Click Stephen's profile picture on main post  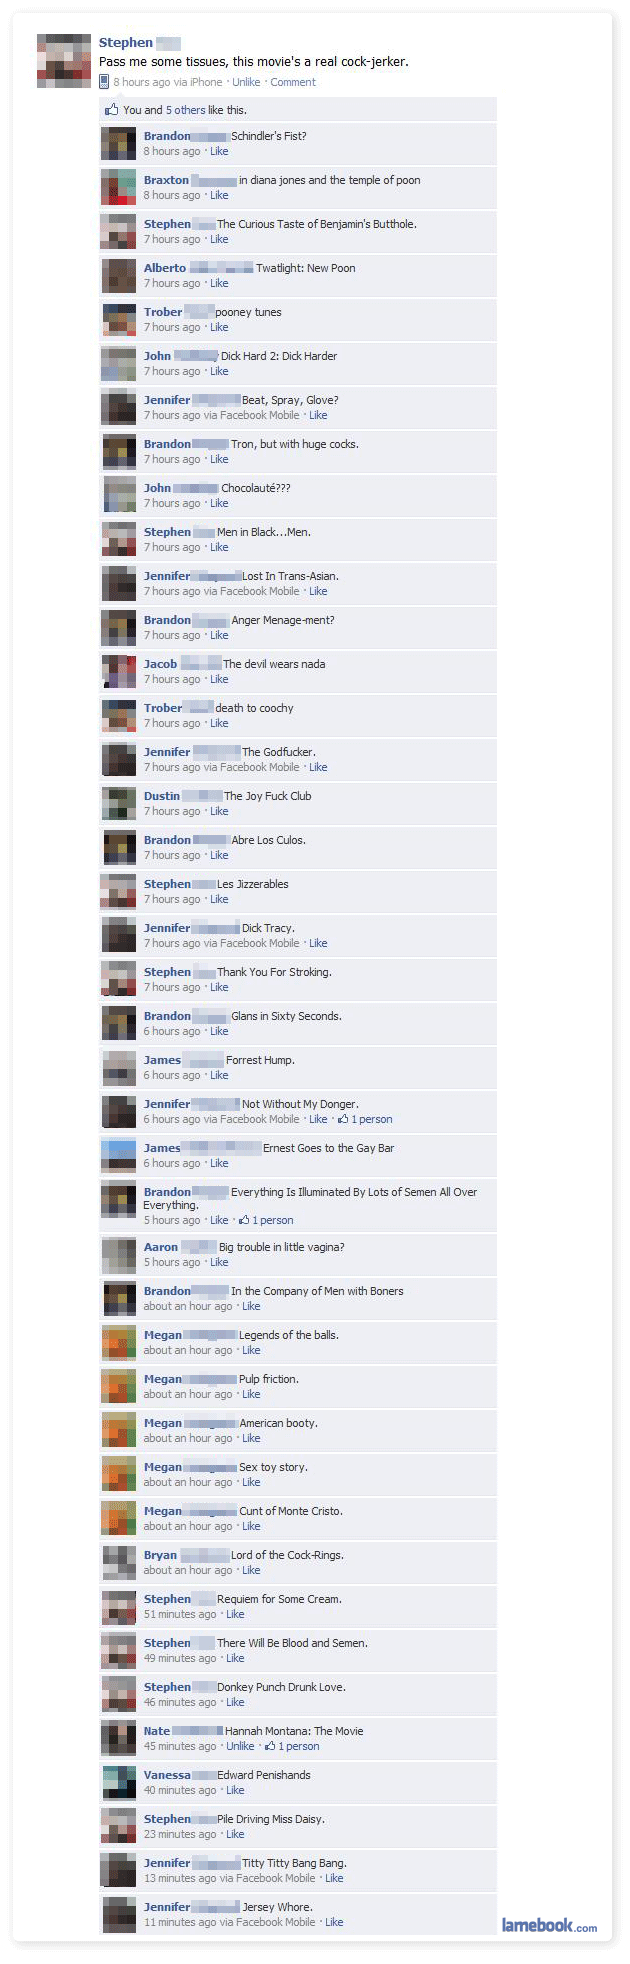point(64,61)
